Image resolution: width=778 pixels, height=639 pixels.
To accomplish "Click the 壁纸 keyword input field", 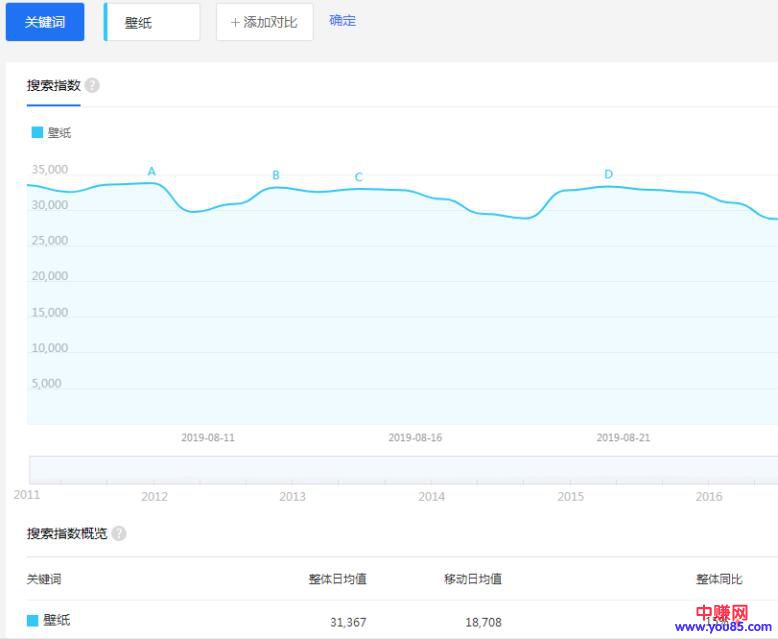I will click(x=152, y=22).
